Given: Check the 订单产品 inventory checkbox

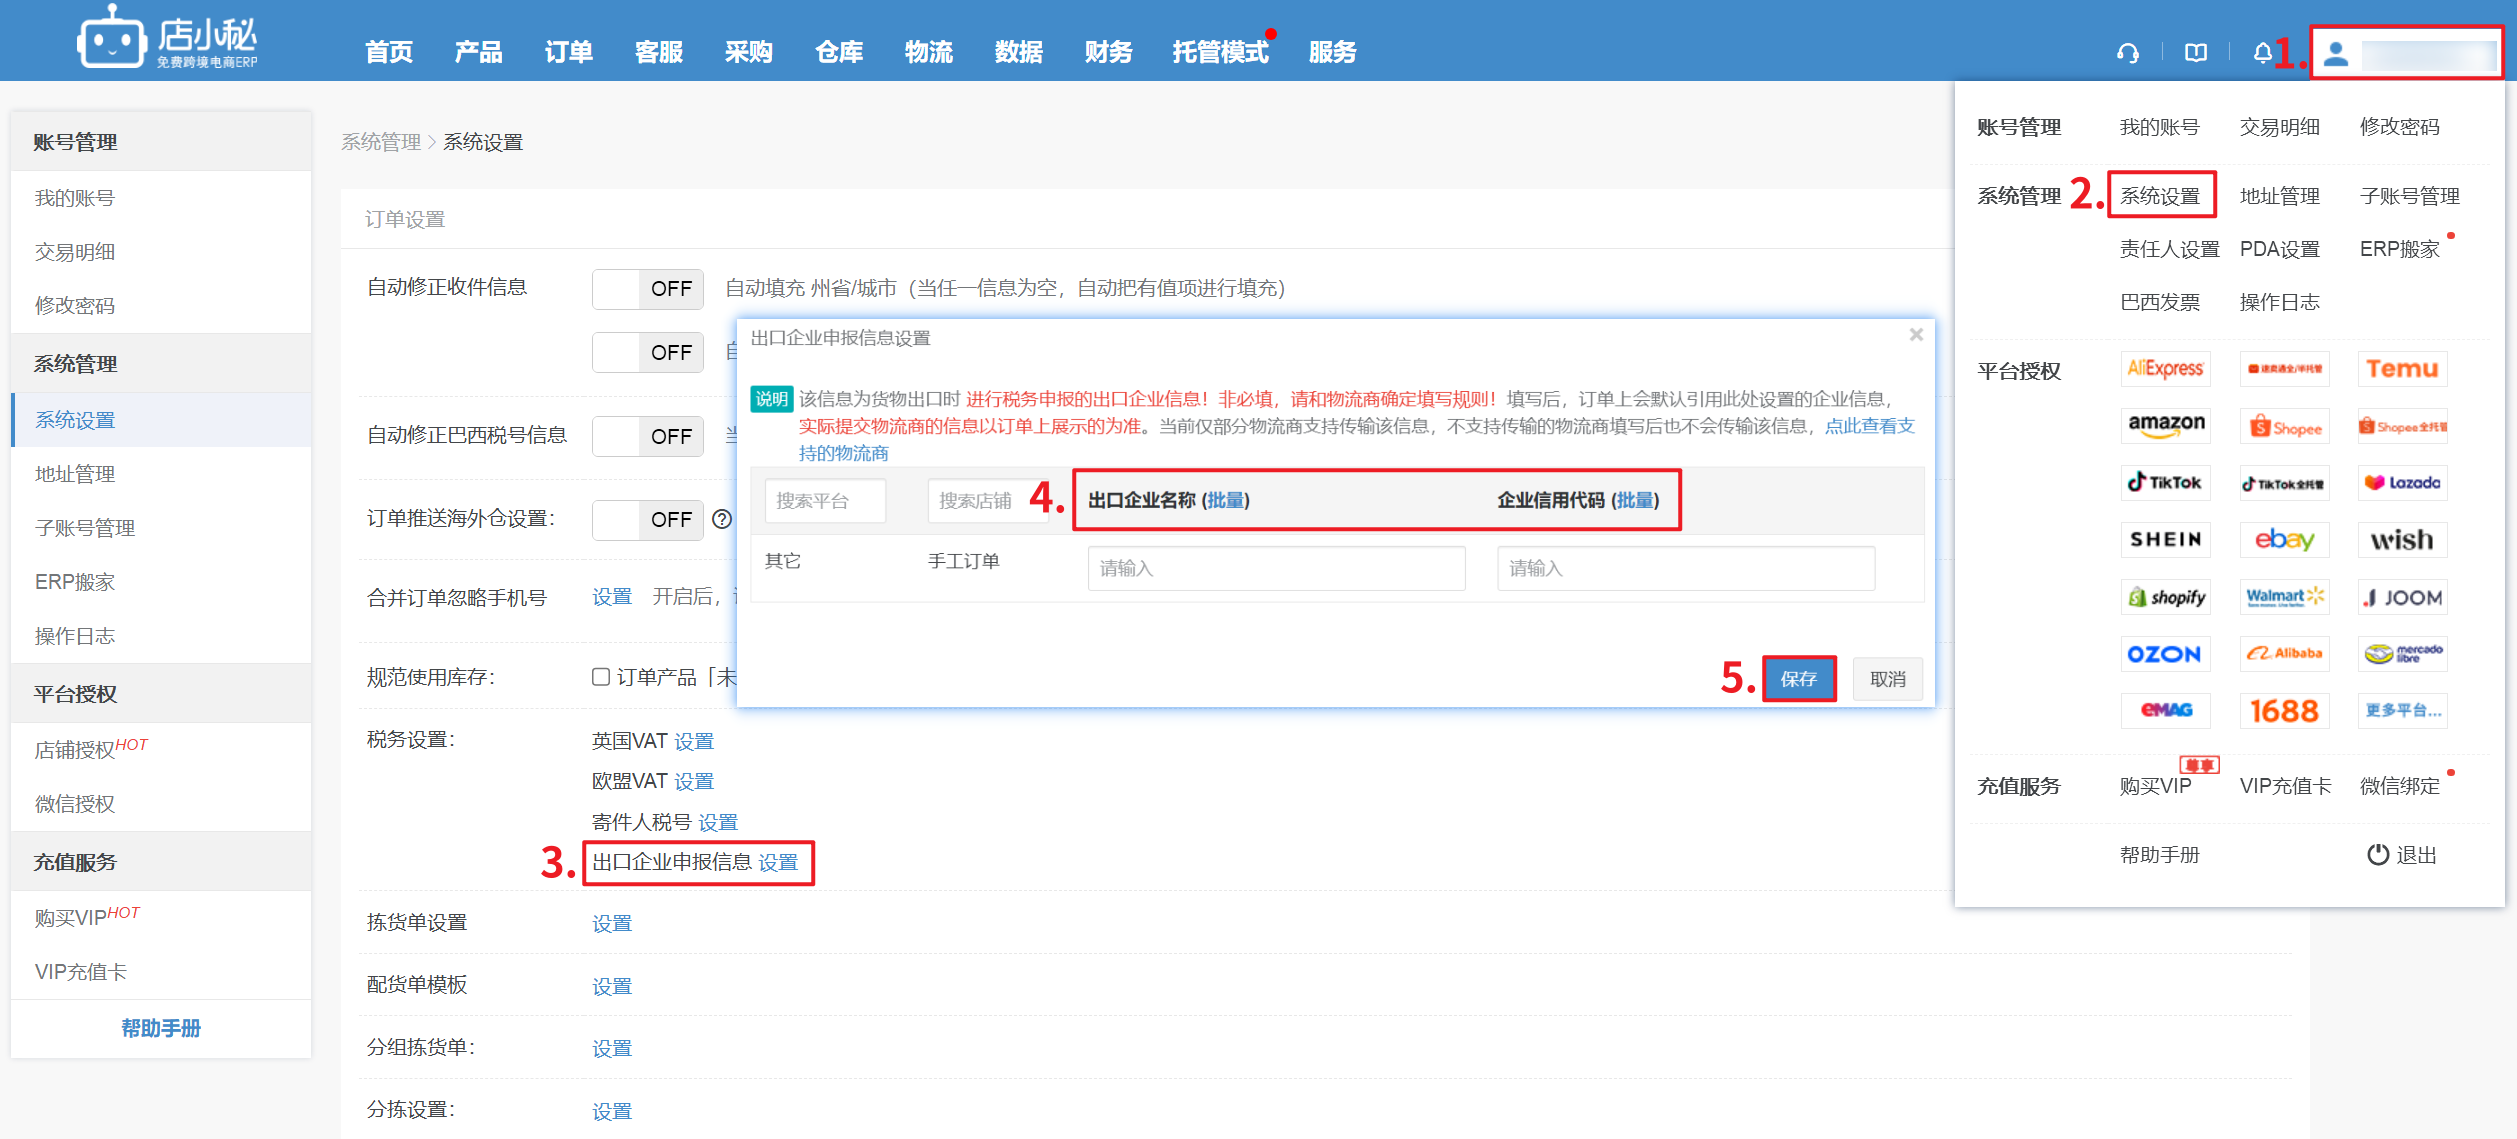Looking at the screenshot, I should point(601,677).
